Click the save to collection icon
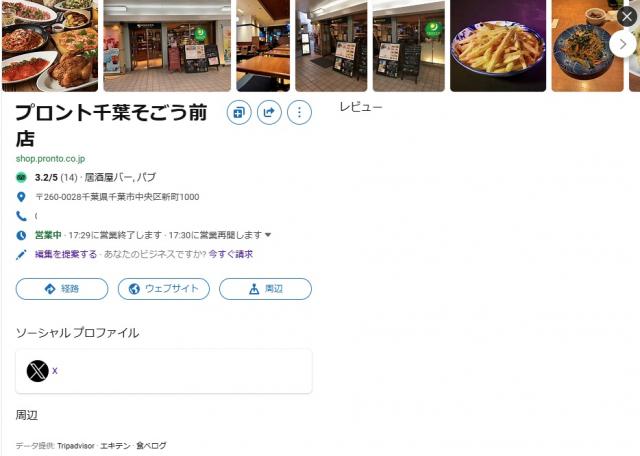This screenshot has width=640, height=456. click(x=239, y=112)
